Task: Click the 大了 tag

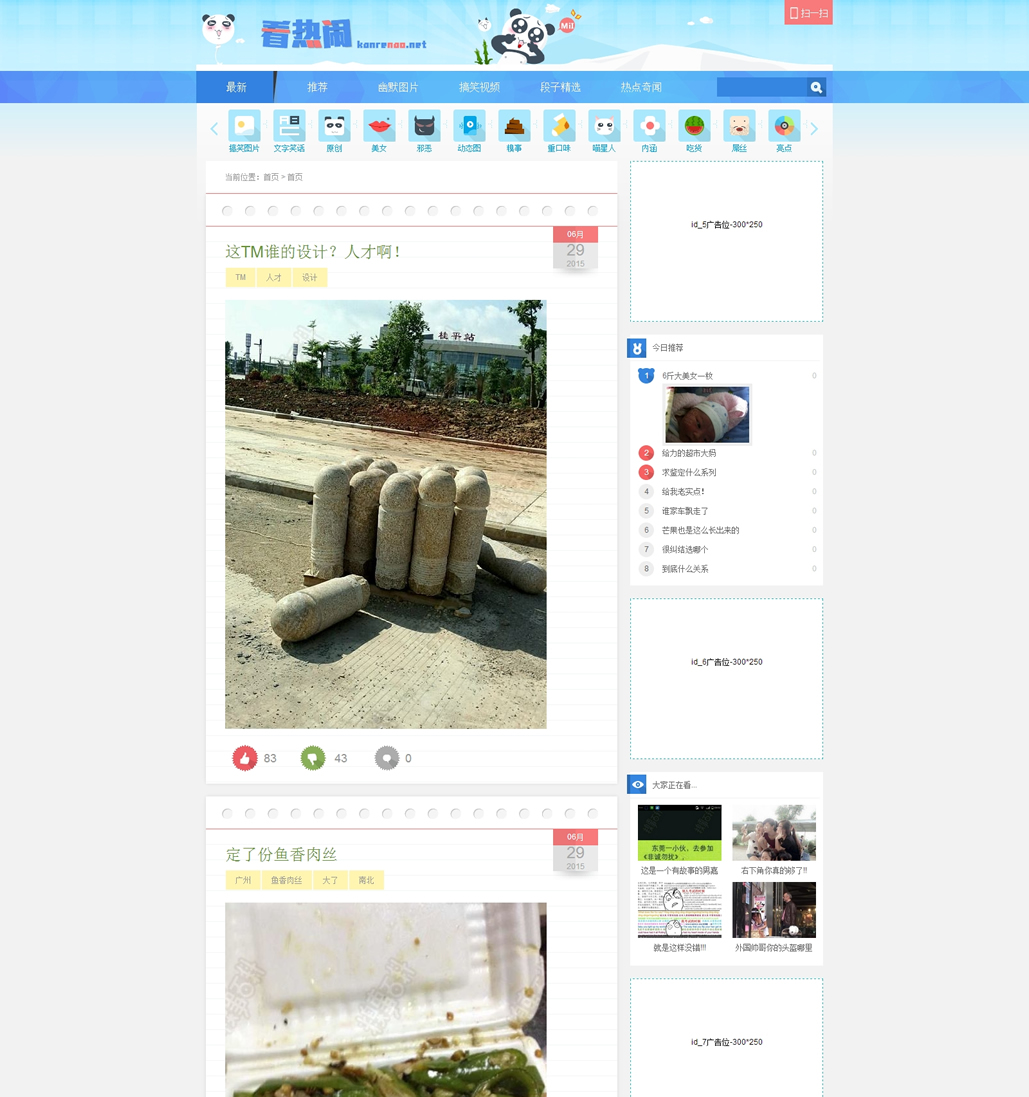Action: pos(330,880)
